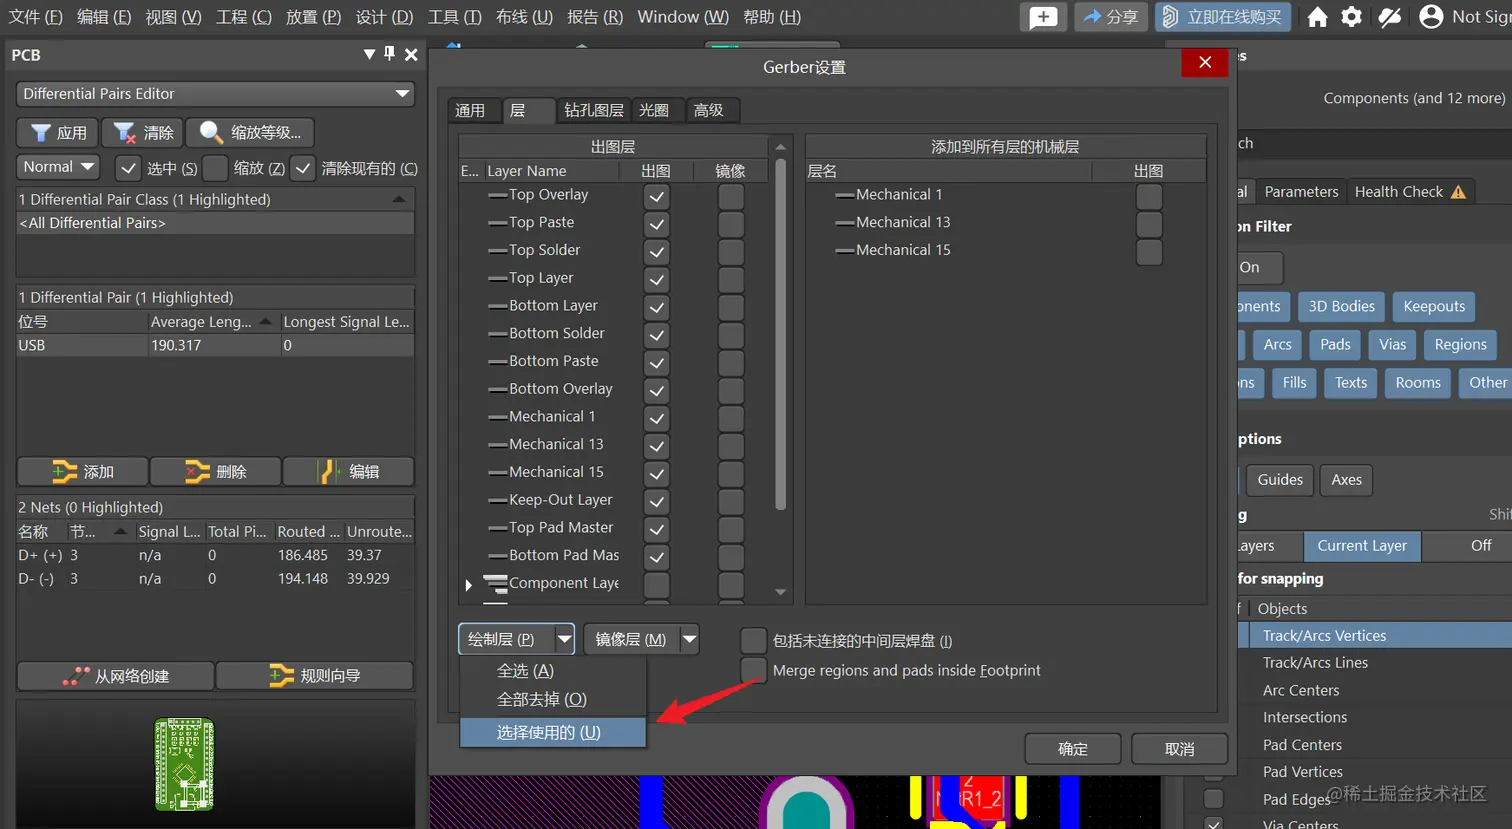Image resolution: width=1512 pixels, height=829 pixels.
Task: Switch to the 光圈 tab
Action: tap(653, 110)
